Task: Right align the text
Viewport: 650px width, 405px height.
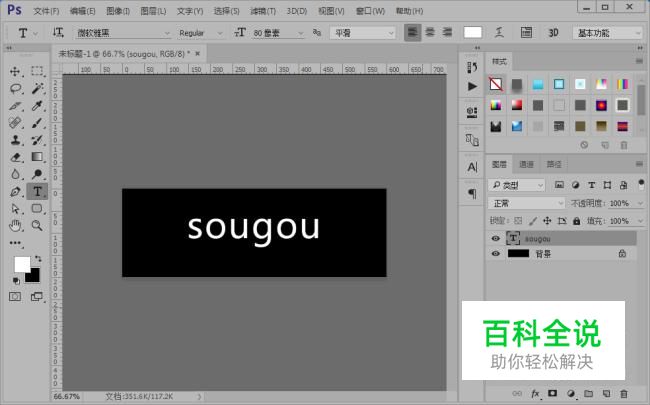Action: point(447,32)
